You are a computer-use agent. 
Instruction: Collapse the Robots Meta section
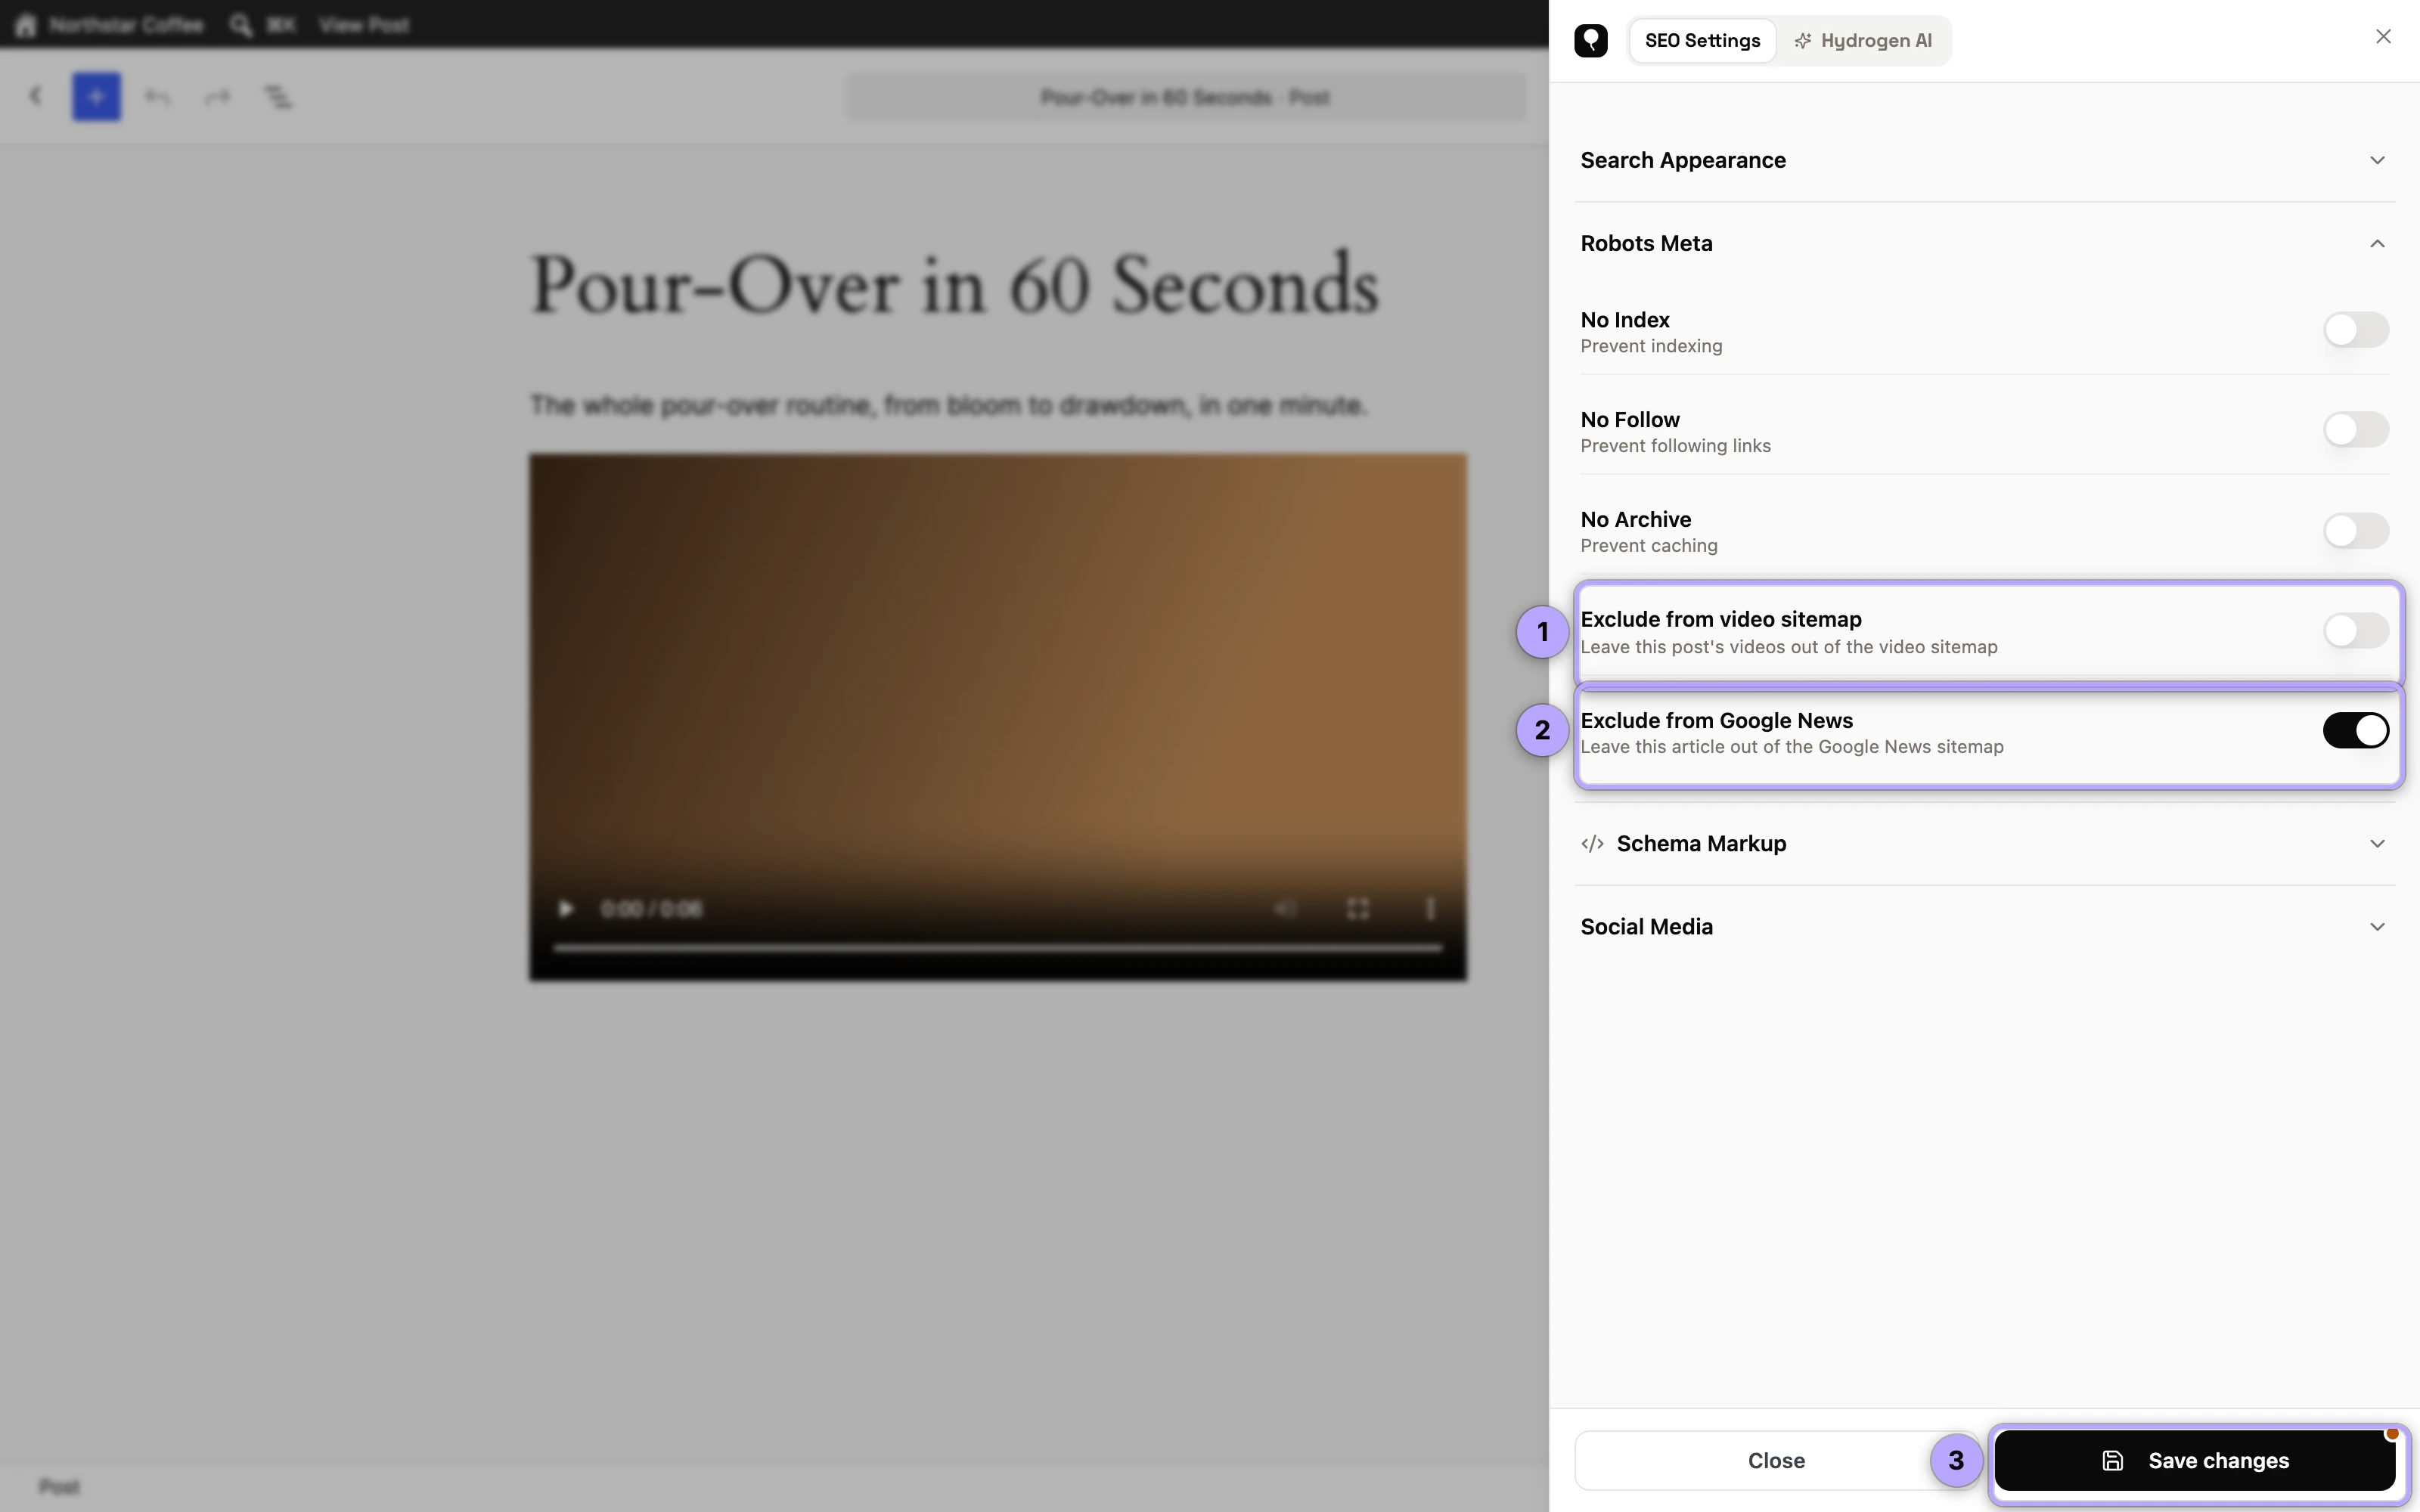tap(1985, 243)
